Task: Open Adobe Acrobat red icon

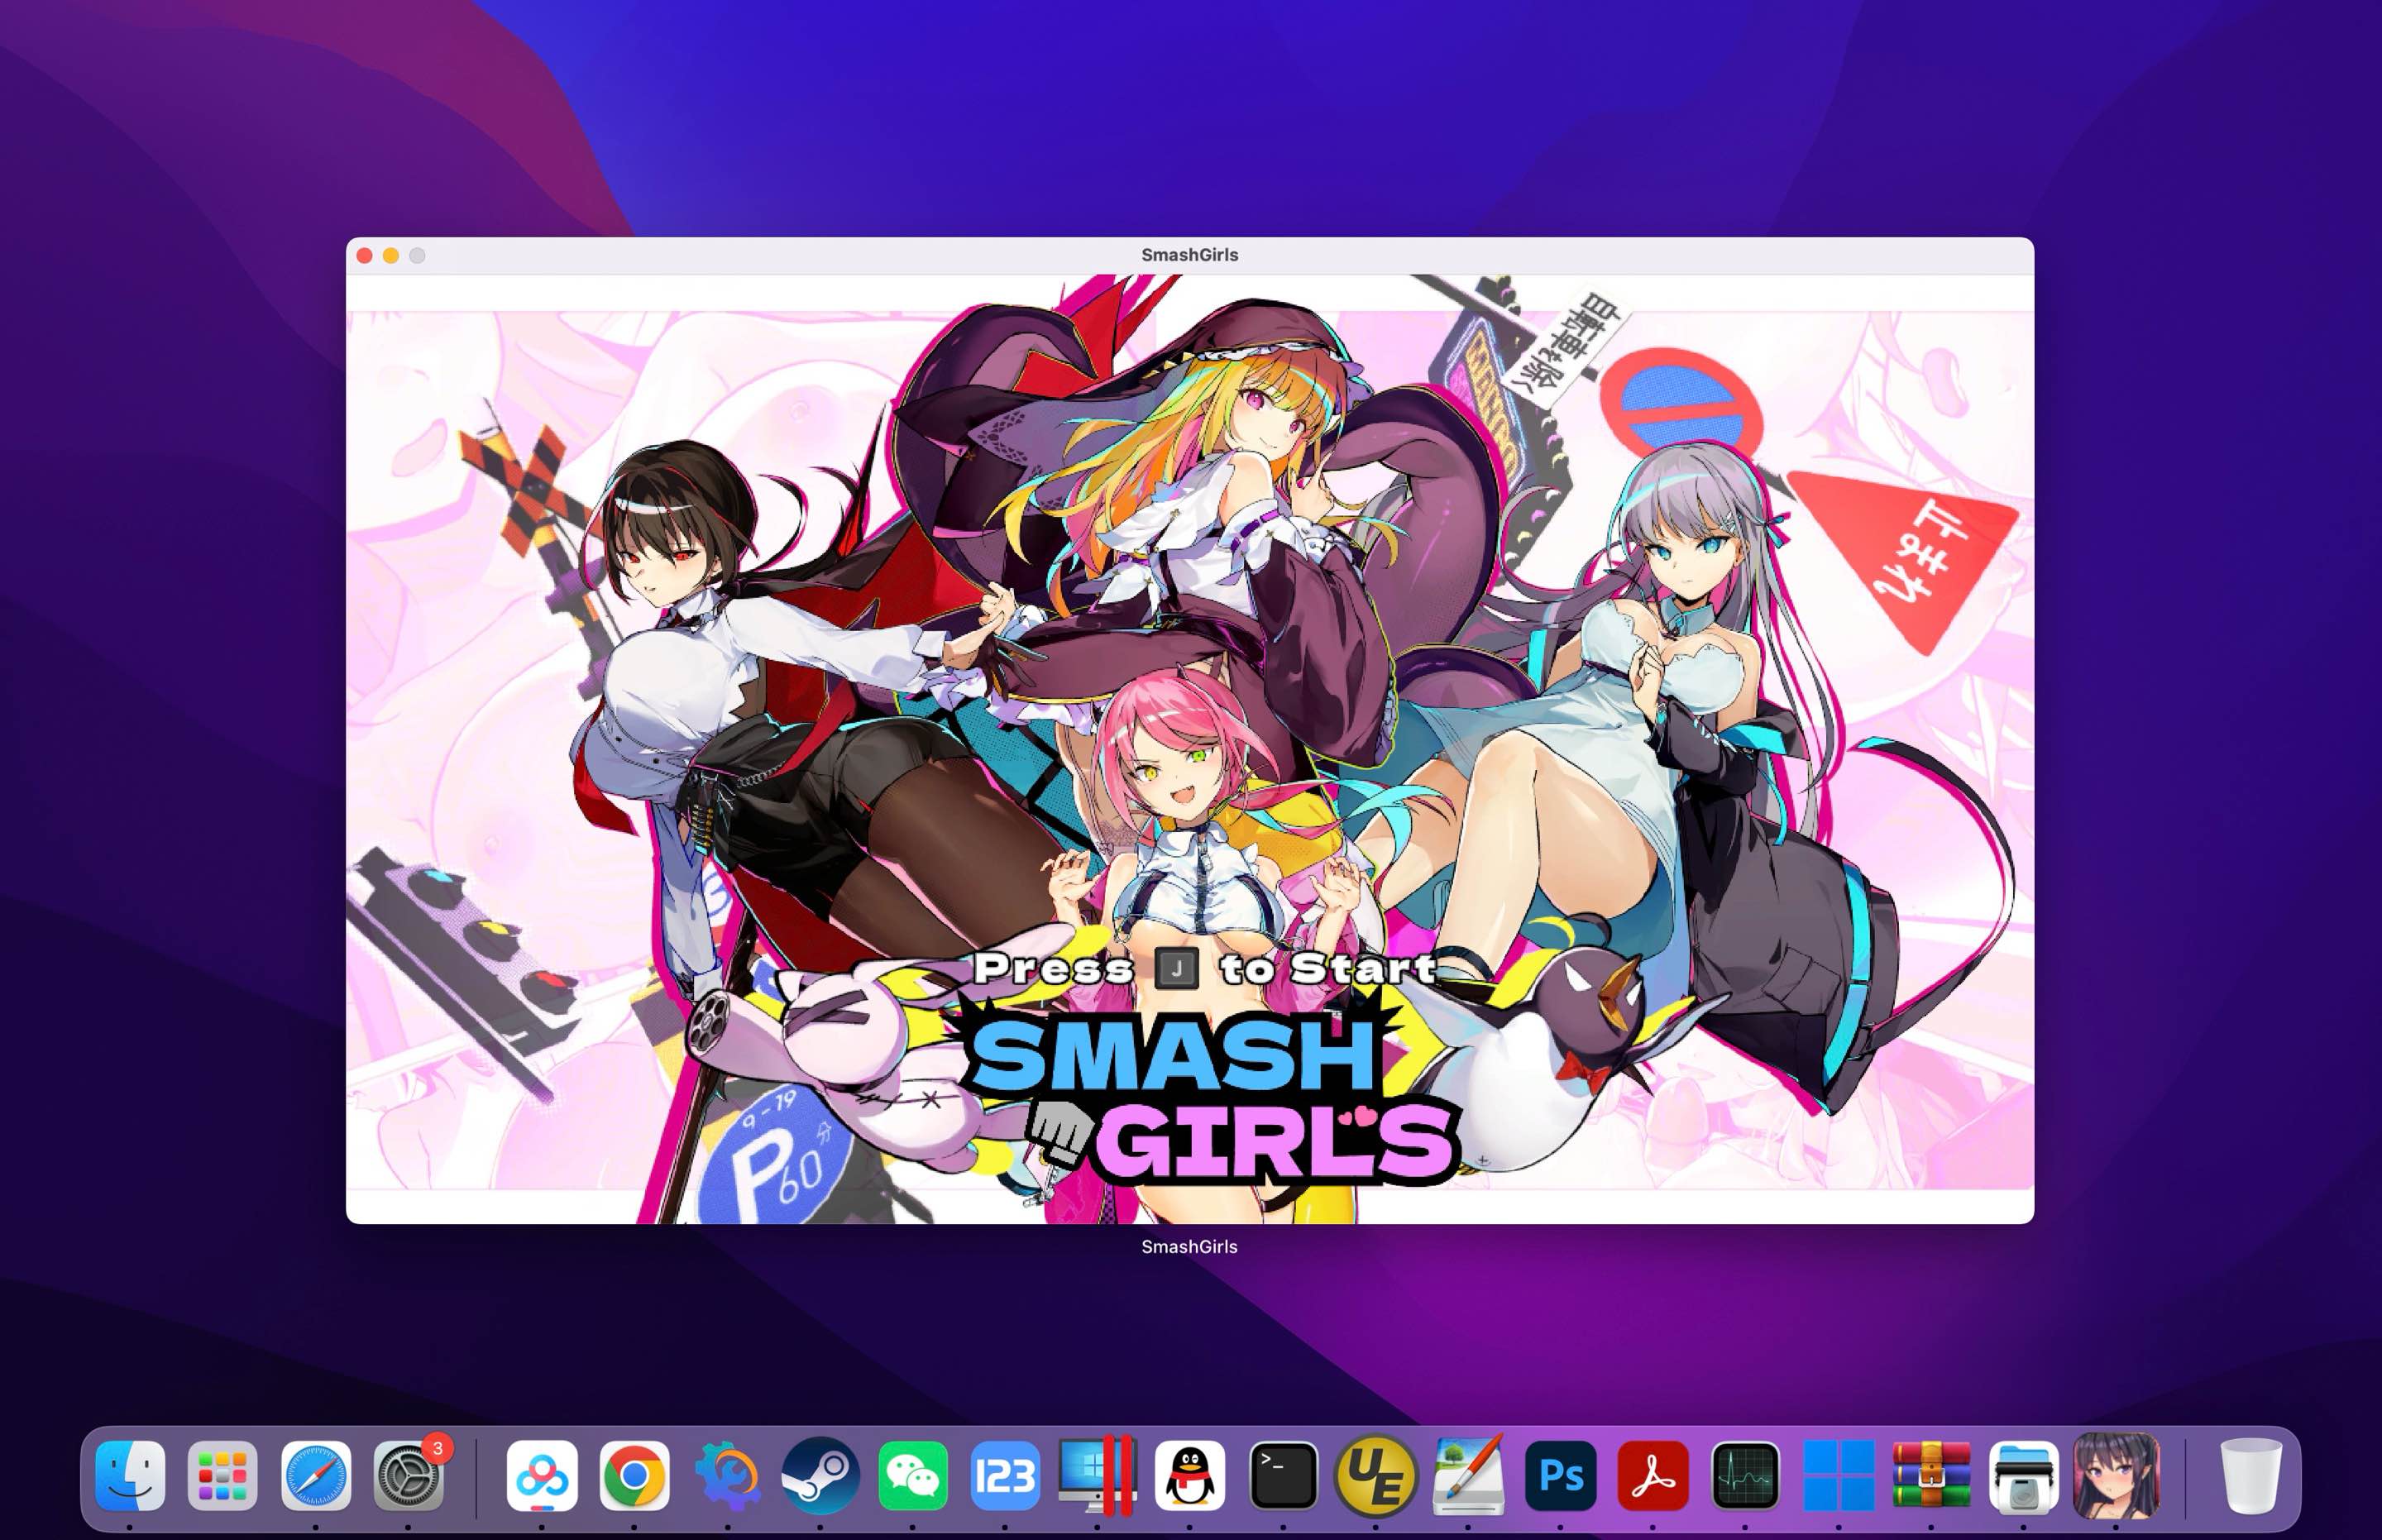Action: pos(1653,1475)
